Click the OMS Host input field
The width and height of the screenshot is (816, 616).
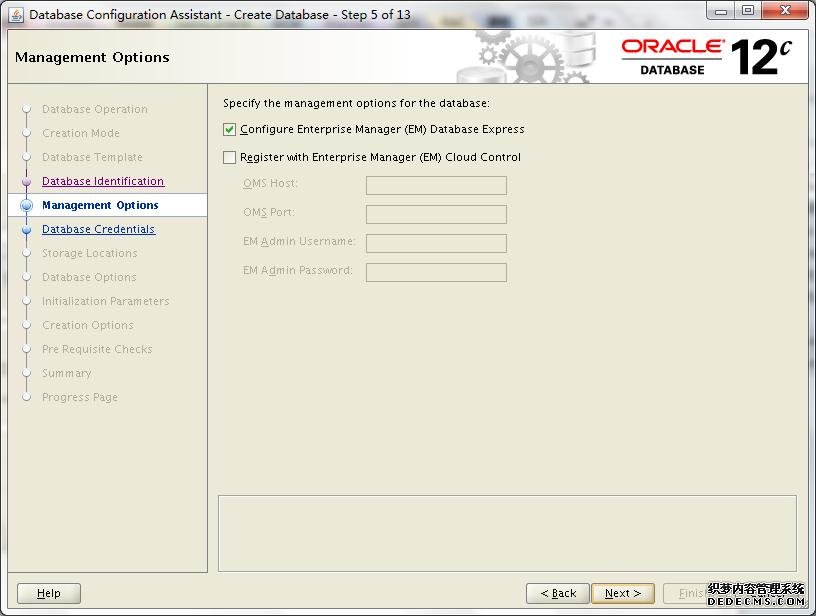pyautogui.click(x=436, y=185)
